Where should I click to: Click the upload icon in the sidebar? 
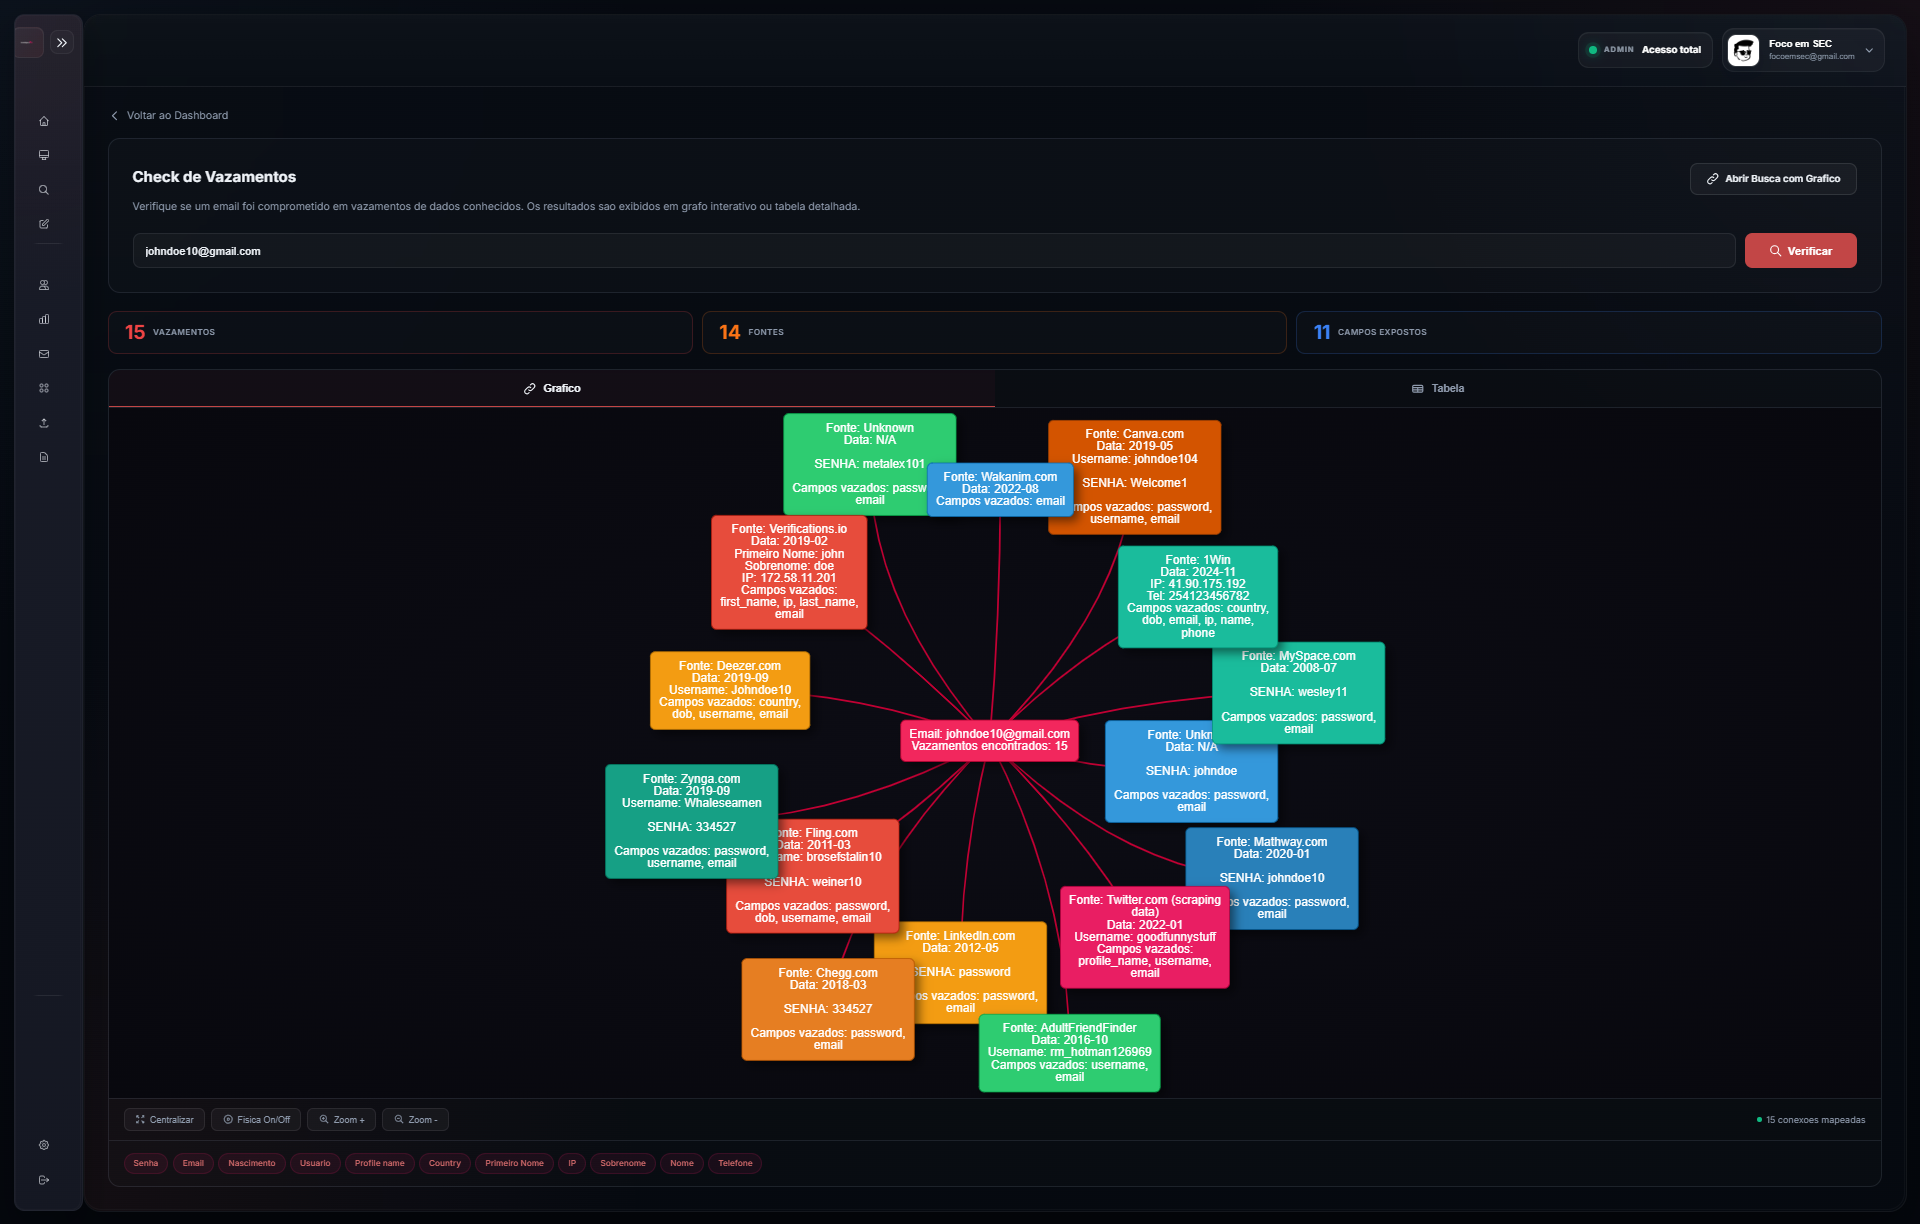click(x=44, y=423)
